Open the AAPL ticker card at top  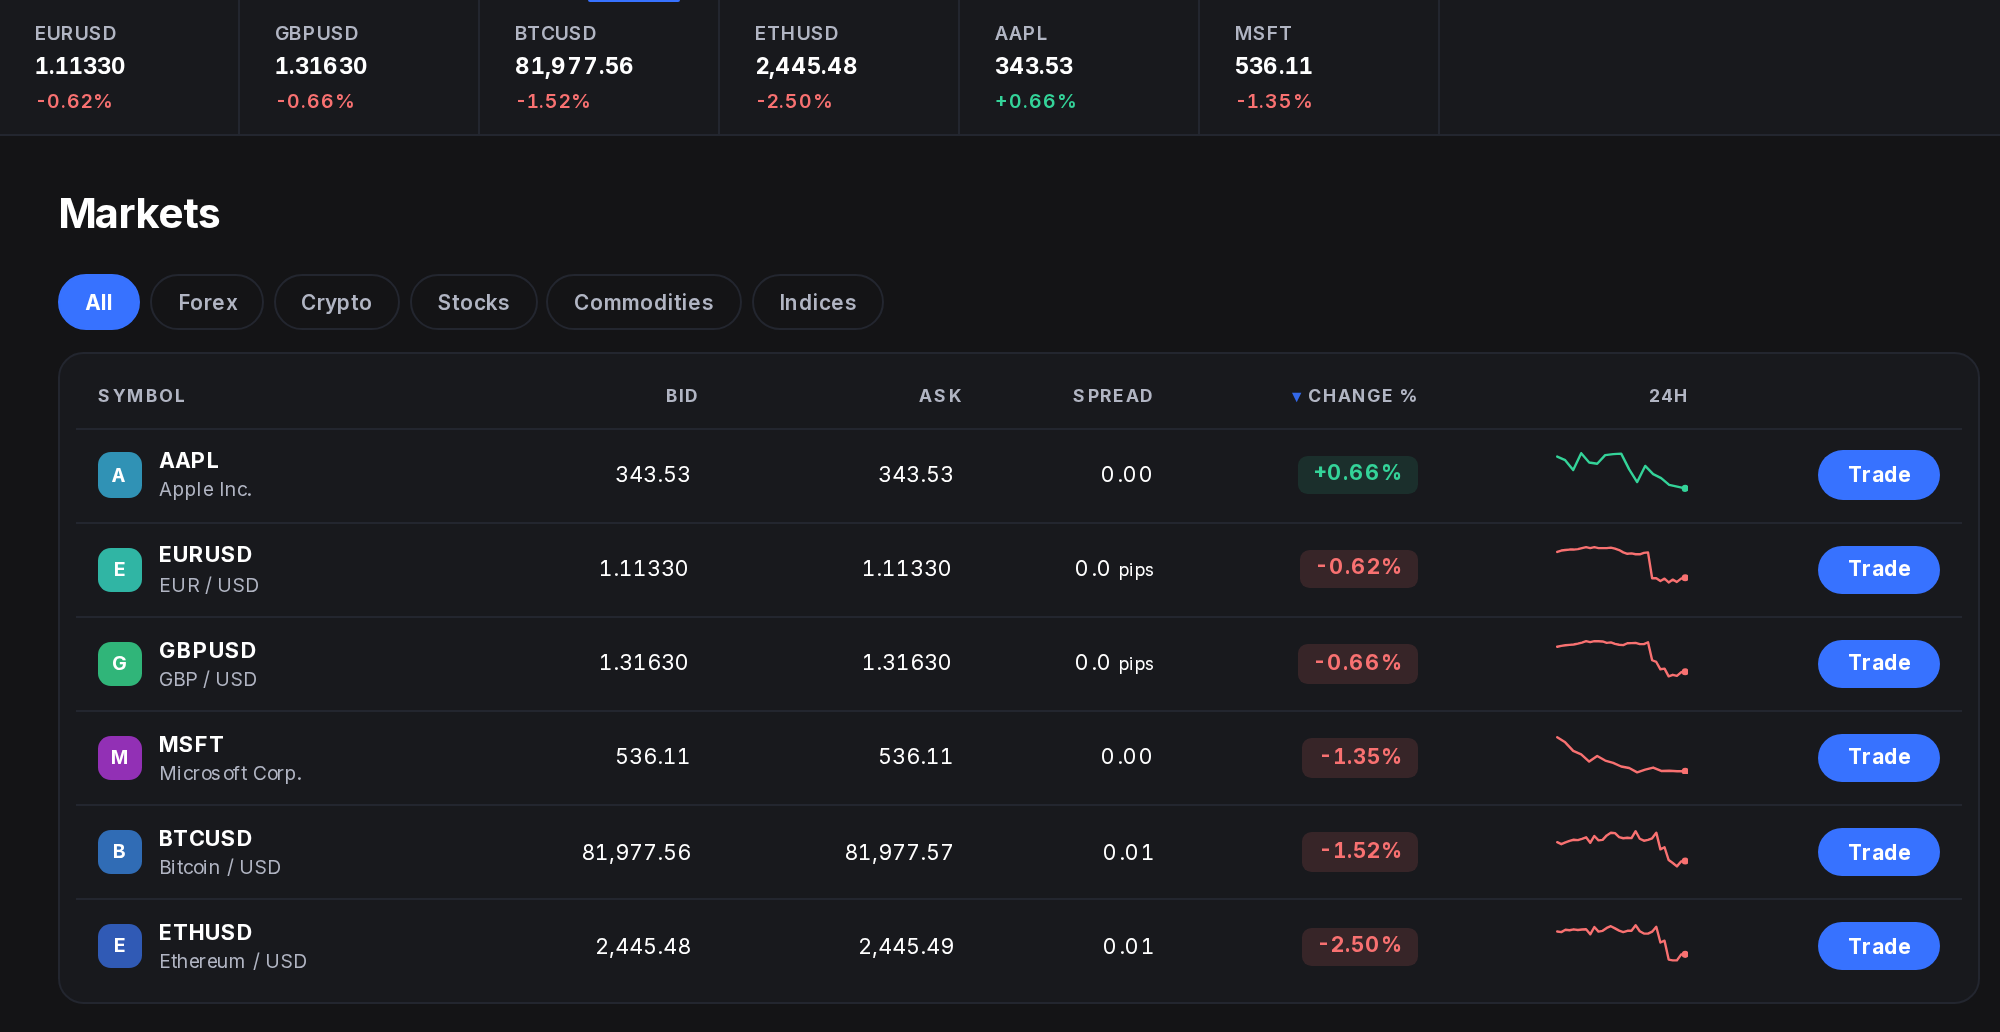tap(1079, 67)
